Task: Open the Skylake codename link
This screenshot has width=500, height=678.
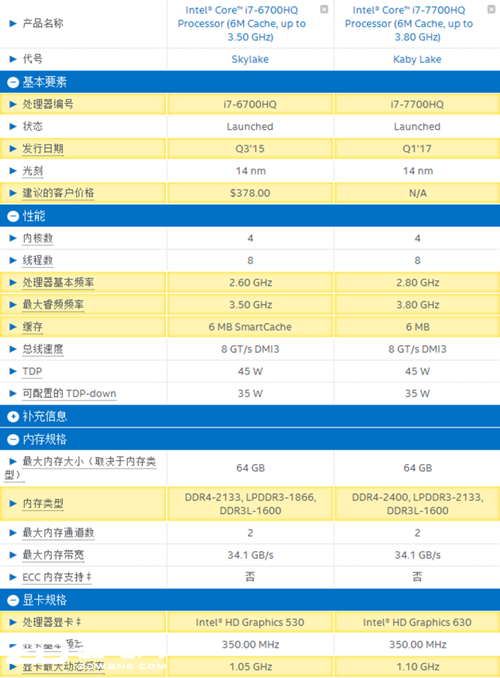Action: tap(250, 59)
